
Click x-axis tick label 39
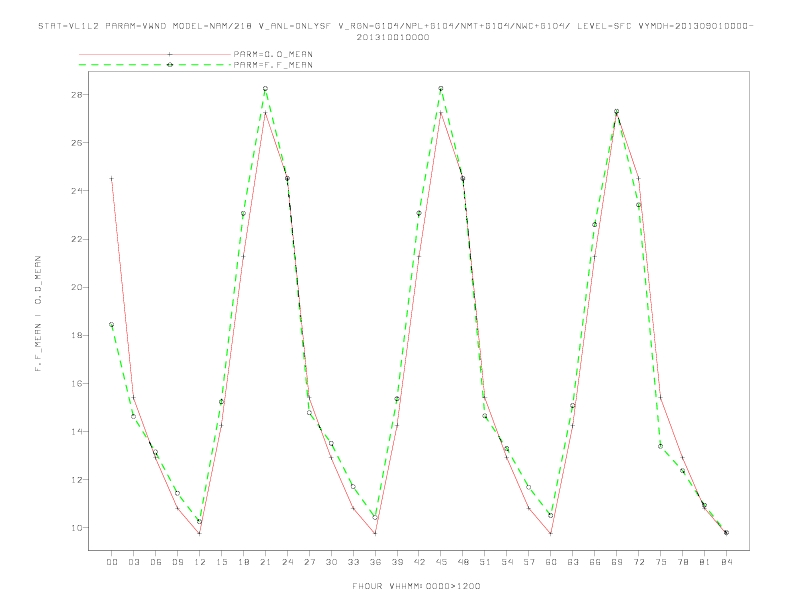coord(397,562)
